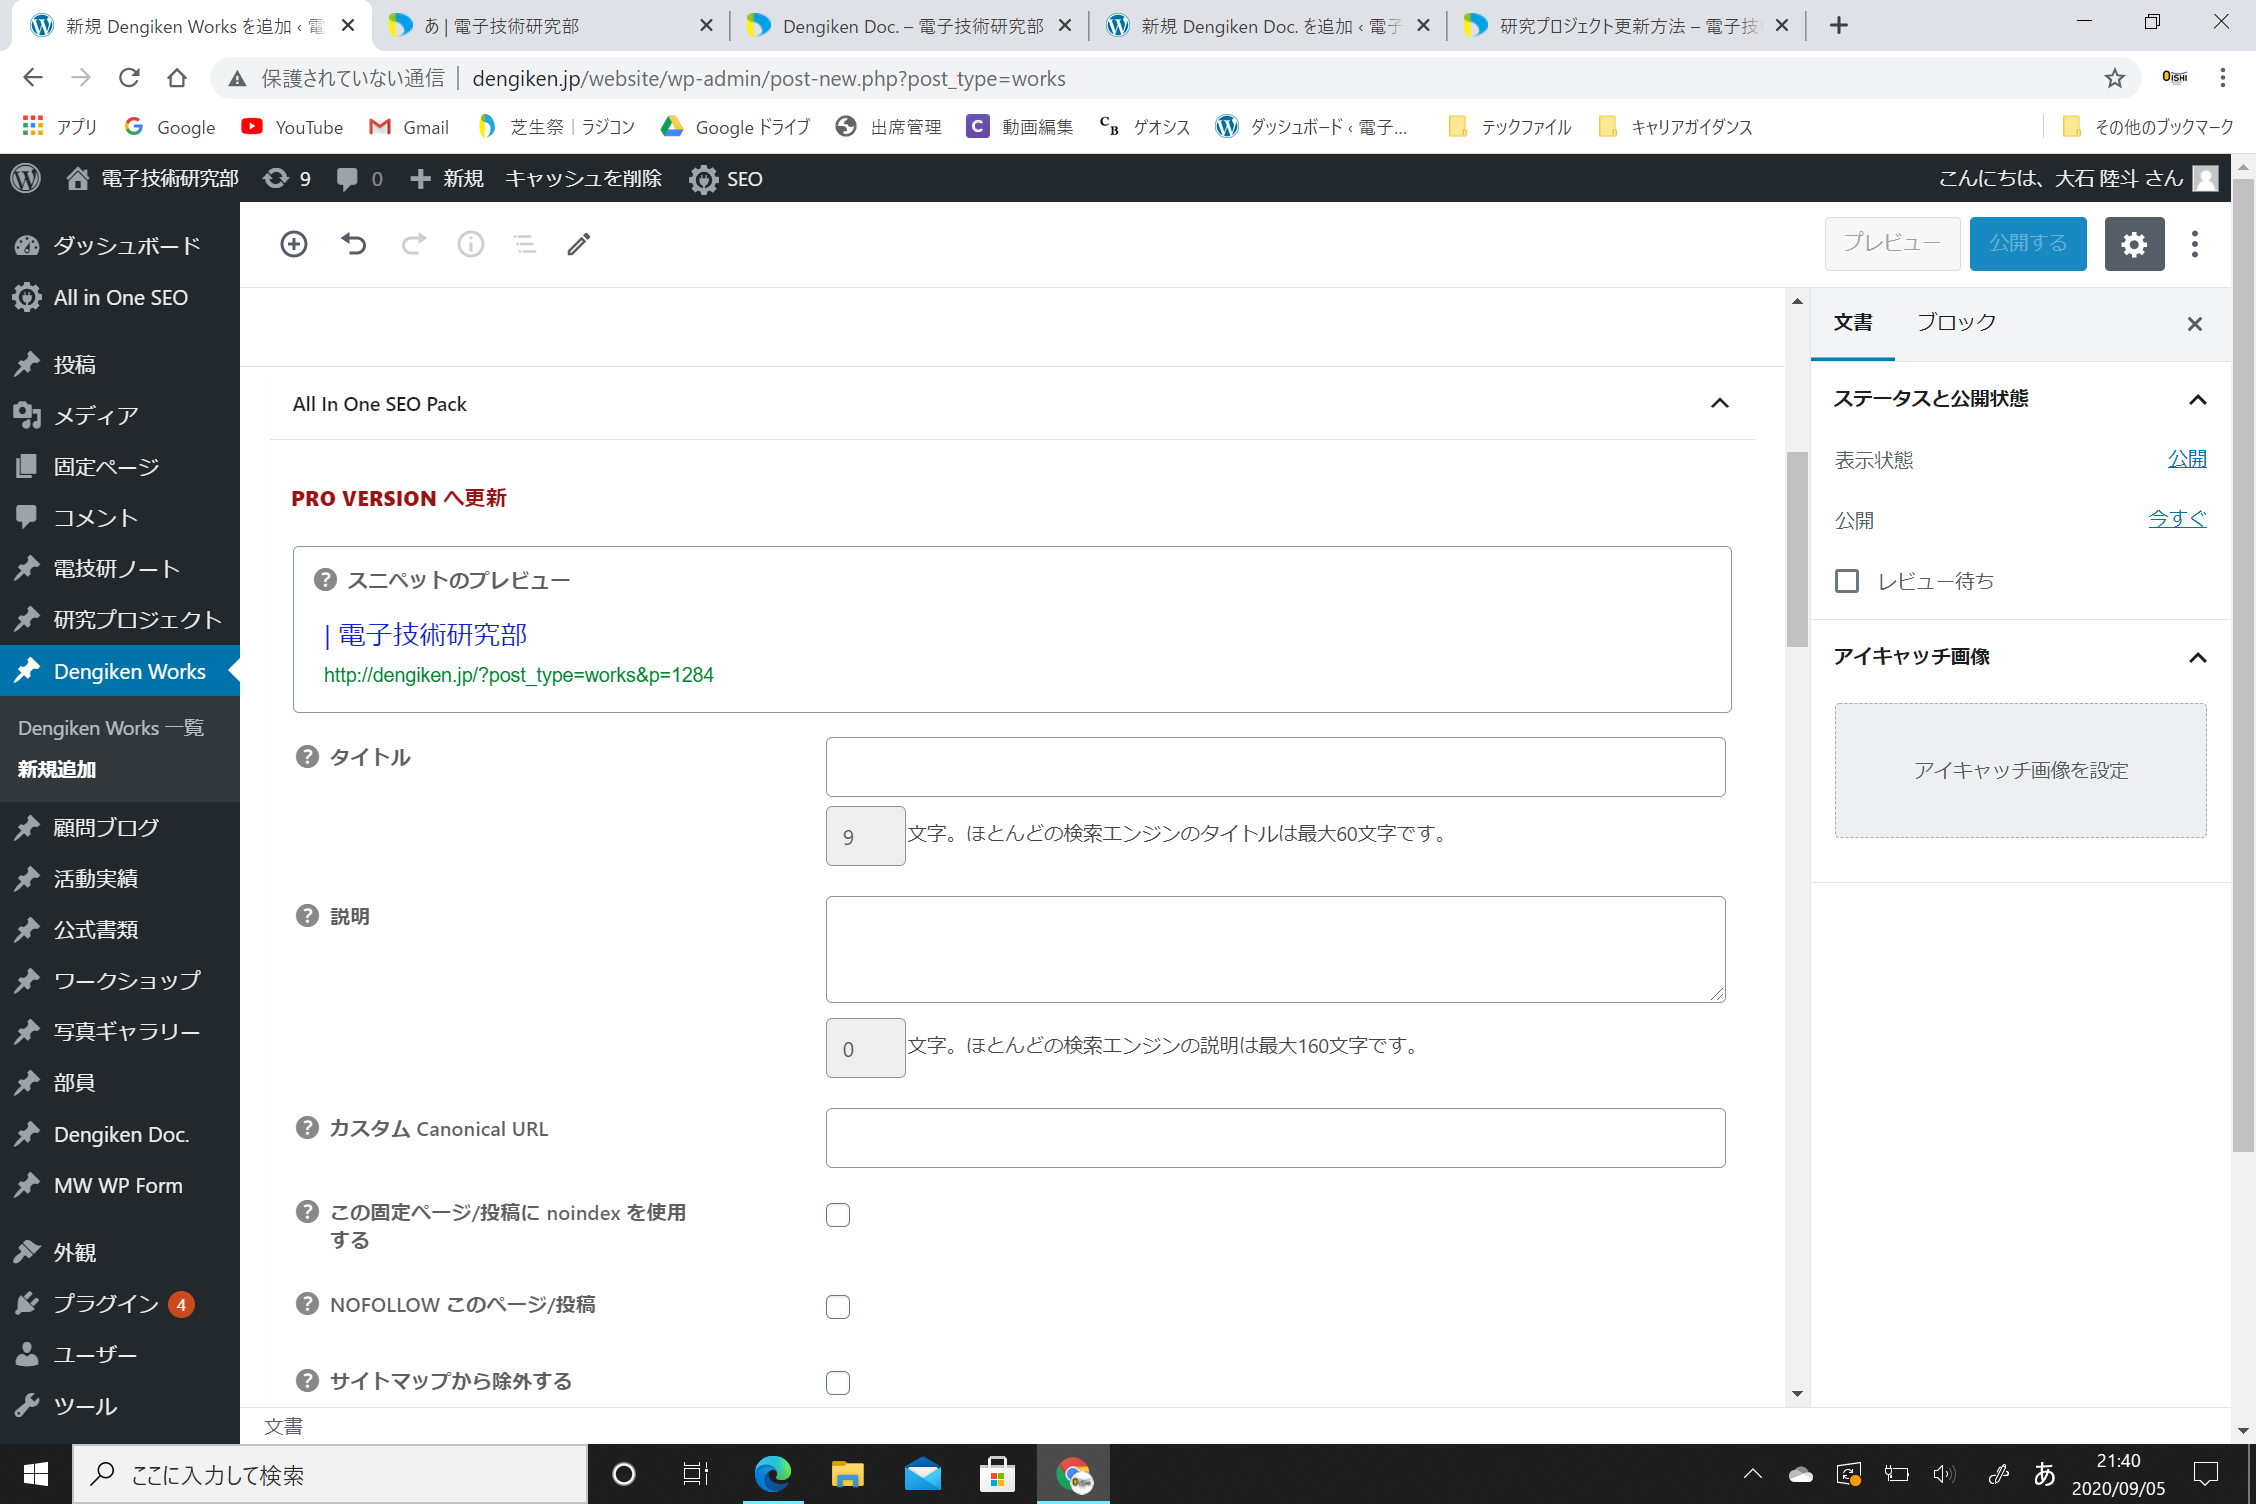This screenshot has height=1504, width=2256.
Task: Open SEO menu in admin bar
Action: [x=726, y=179]
